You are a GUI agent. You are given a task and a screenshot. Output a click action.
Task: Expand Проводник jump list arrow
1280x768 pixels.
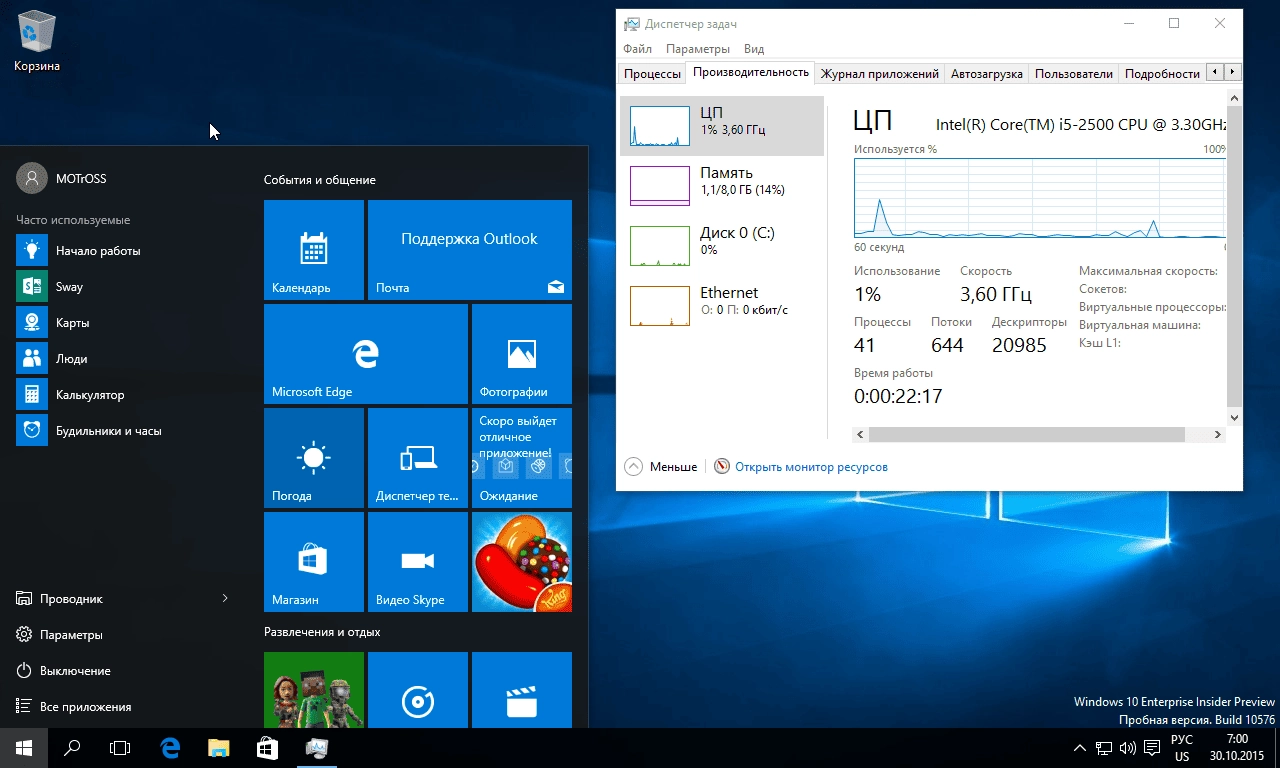pyautogui.click(x=225, y=599)
